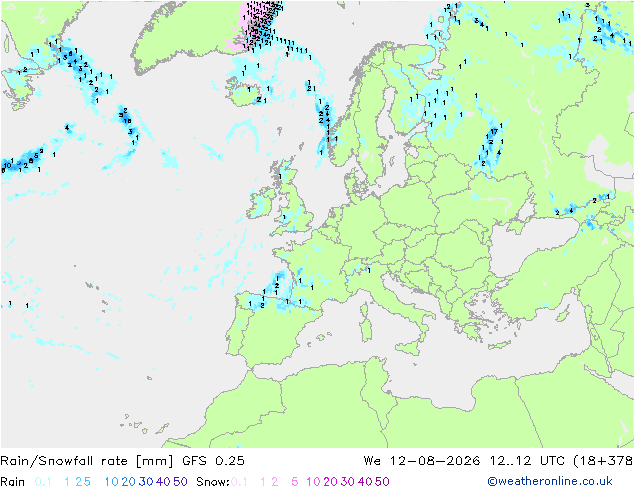Click the 'Snow:' legend label
This screenshot has width=634, height=490.
[x=213, y=482]
